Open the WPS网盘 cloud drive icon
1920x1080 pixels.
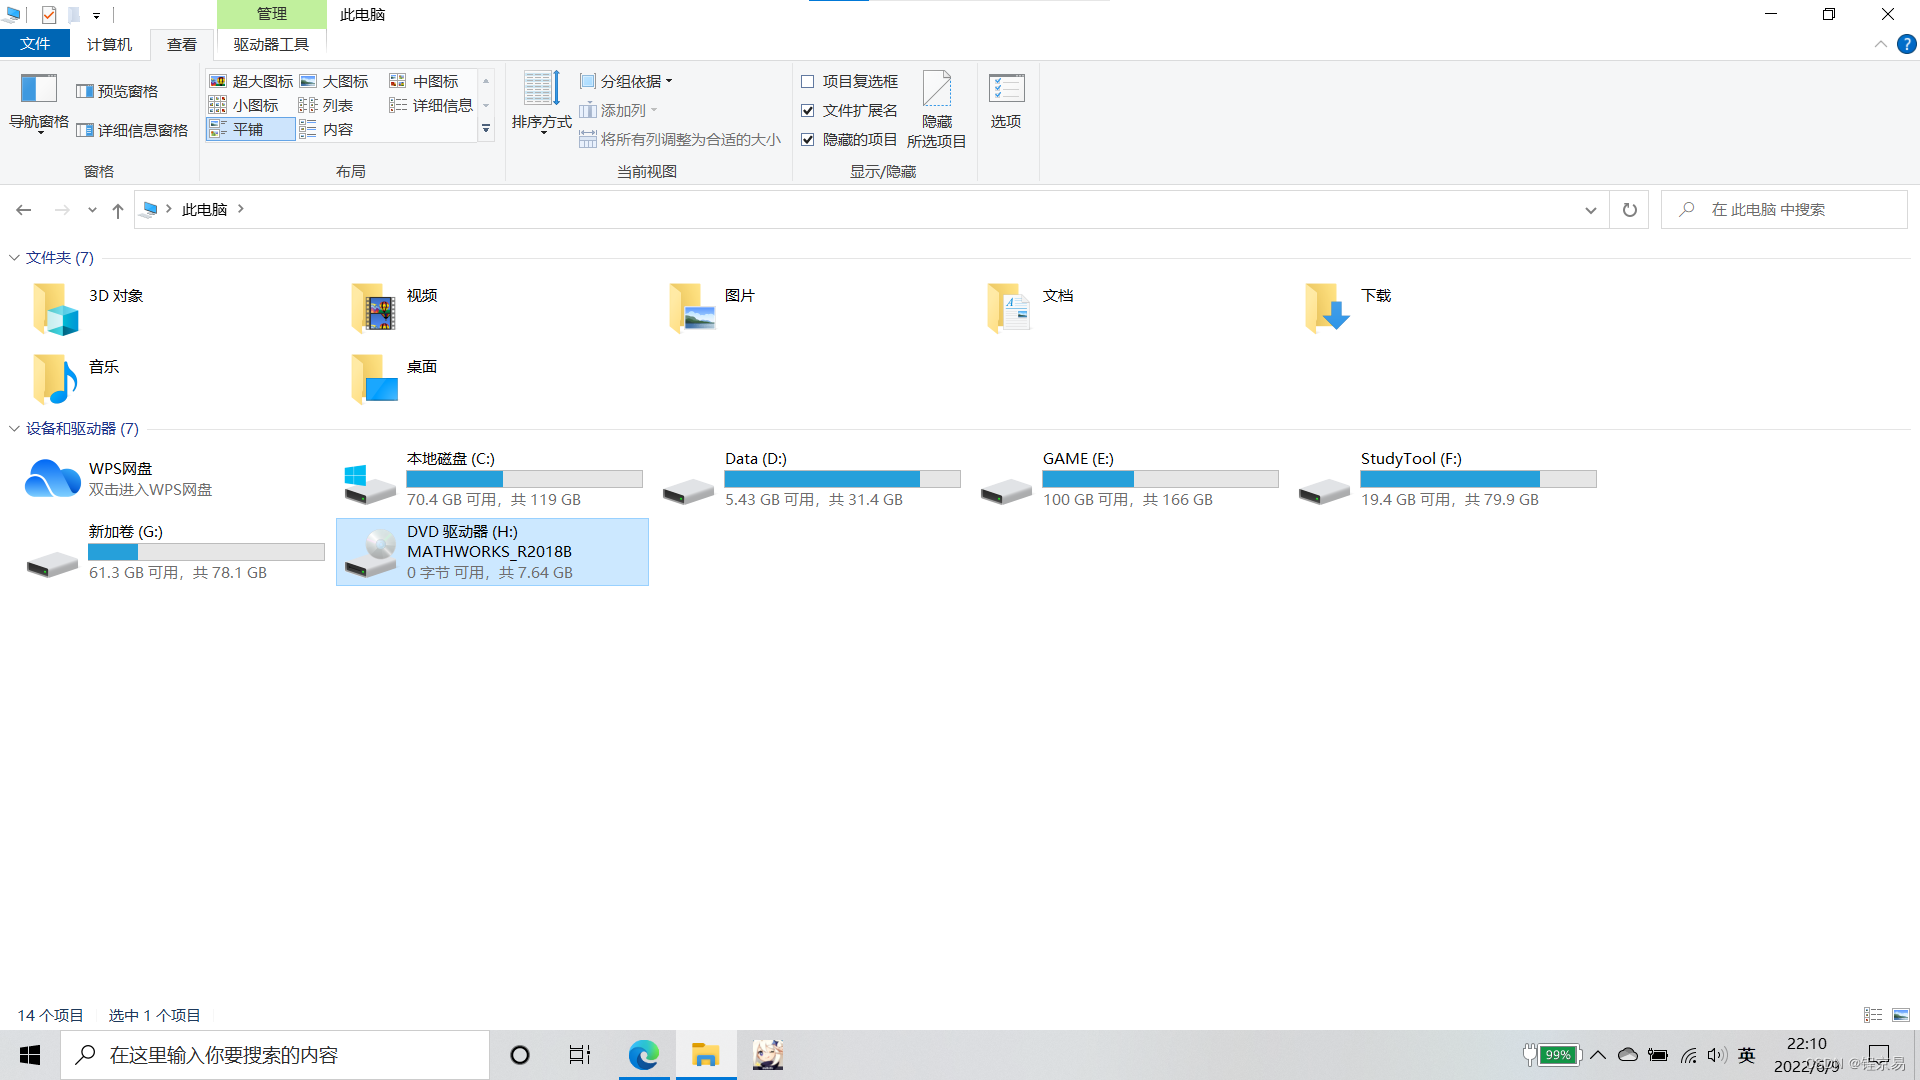(x=52, y=479)
